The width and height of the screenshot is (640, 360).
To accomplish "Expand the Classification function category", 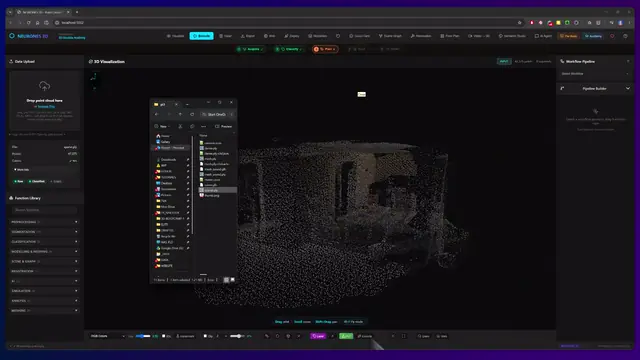I will tap(44, 242).
